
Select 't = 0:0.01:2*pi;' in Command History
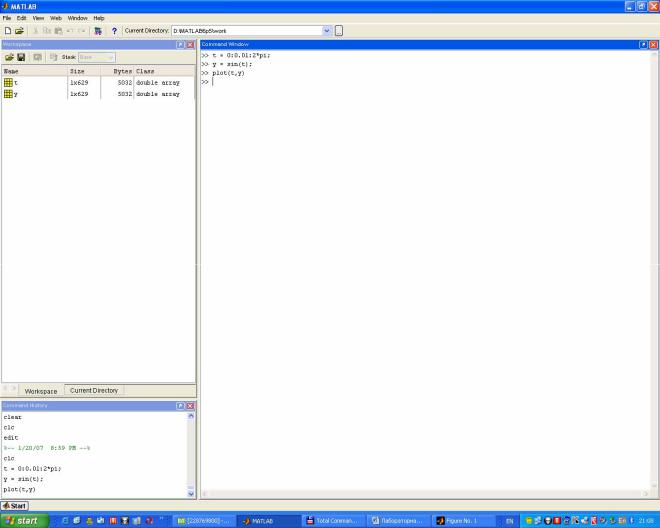(32, 468)
